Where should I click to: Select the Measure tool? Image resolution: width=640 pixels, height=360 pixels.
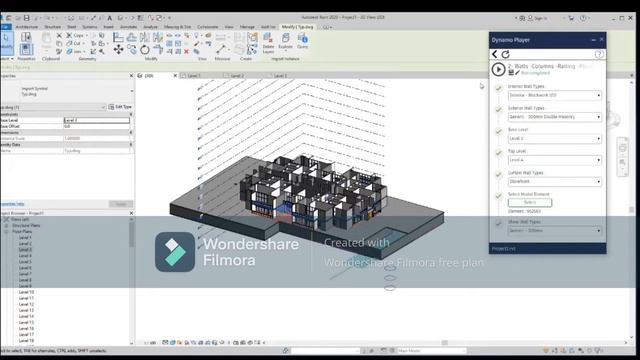[221, 49]
